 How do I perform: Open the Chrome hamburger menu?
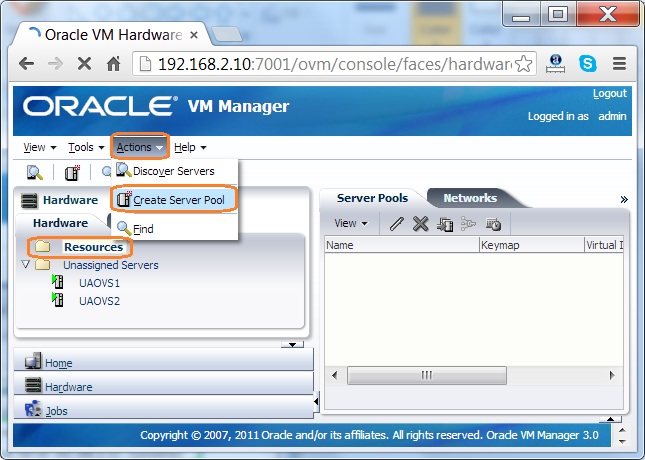(619, 63)
